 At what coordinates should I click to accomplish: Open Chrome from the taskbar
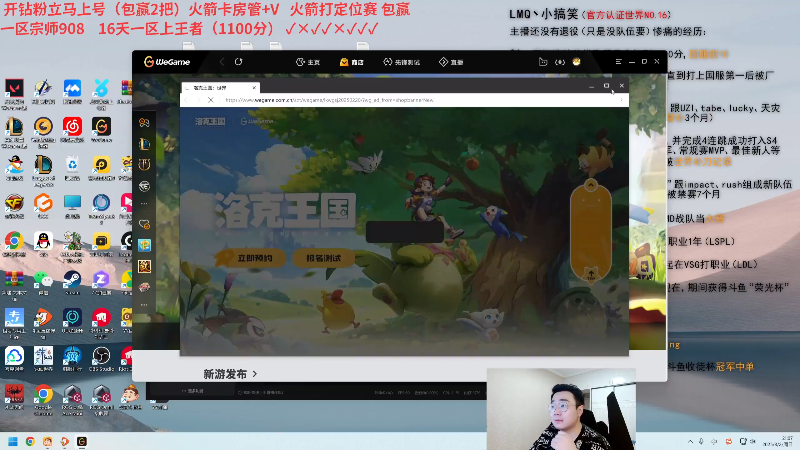pyautogui.click(x=30, y=441)
